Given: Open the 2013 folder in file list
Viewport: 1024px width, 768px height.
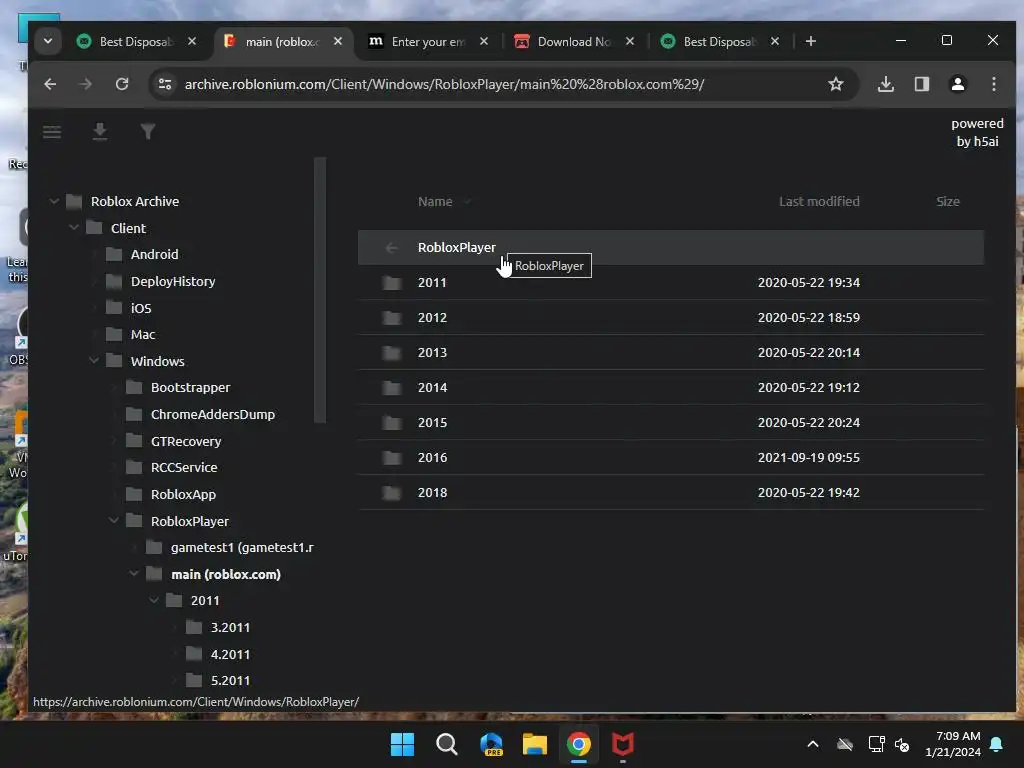Looking at the screenshot, I should coord(671,353).
